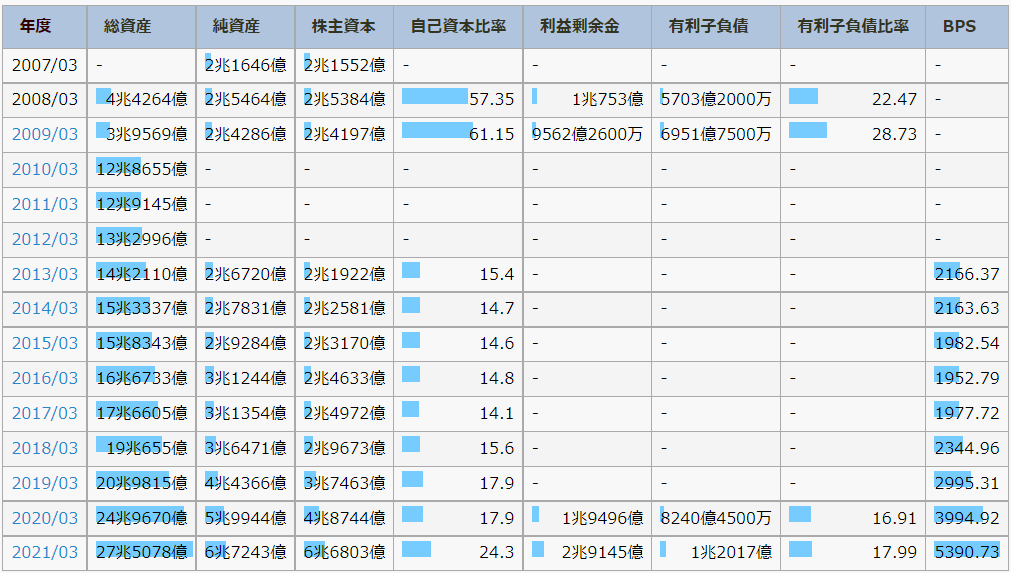The width and height of the screenshot is (1011, 573).
Task: Select shareholder equity value 3兆7463億
Action: (345, 483)
